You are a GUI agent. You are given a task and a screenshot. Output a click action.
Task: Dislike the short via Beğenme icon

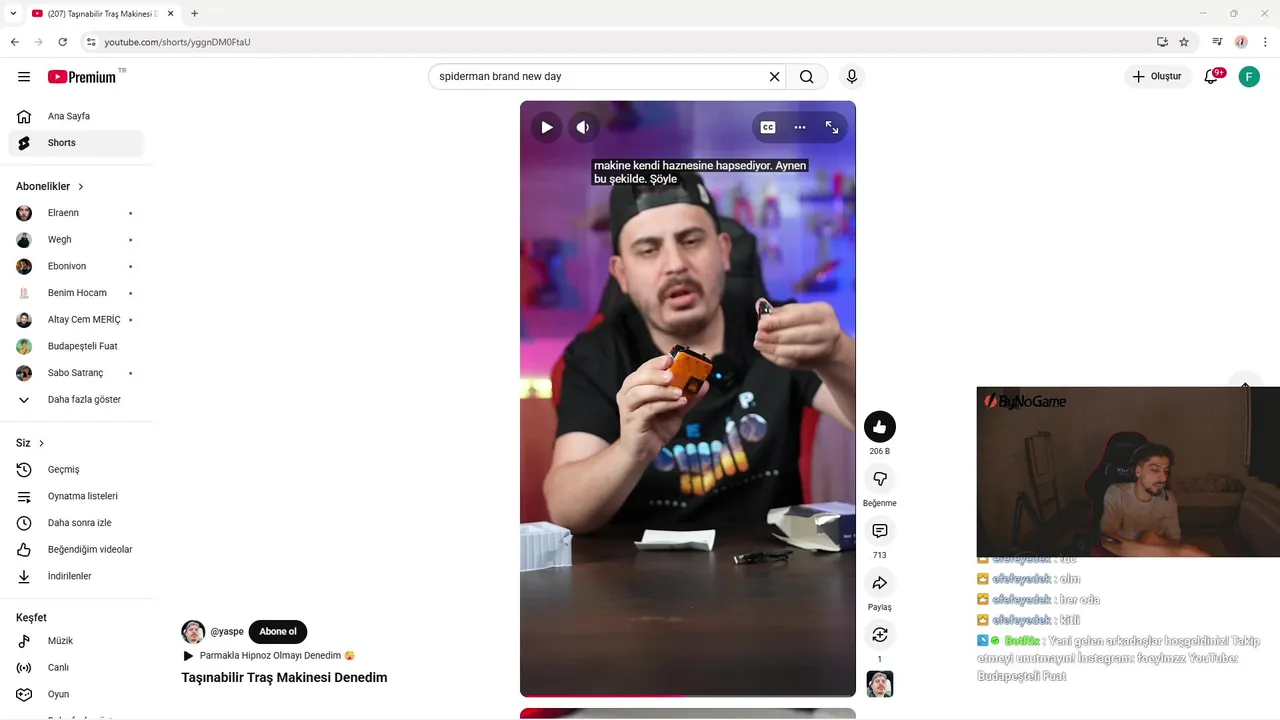[x=880, y=479]
